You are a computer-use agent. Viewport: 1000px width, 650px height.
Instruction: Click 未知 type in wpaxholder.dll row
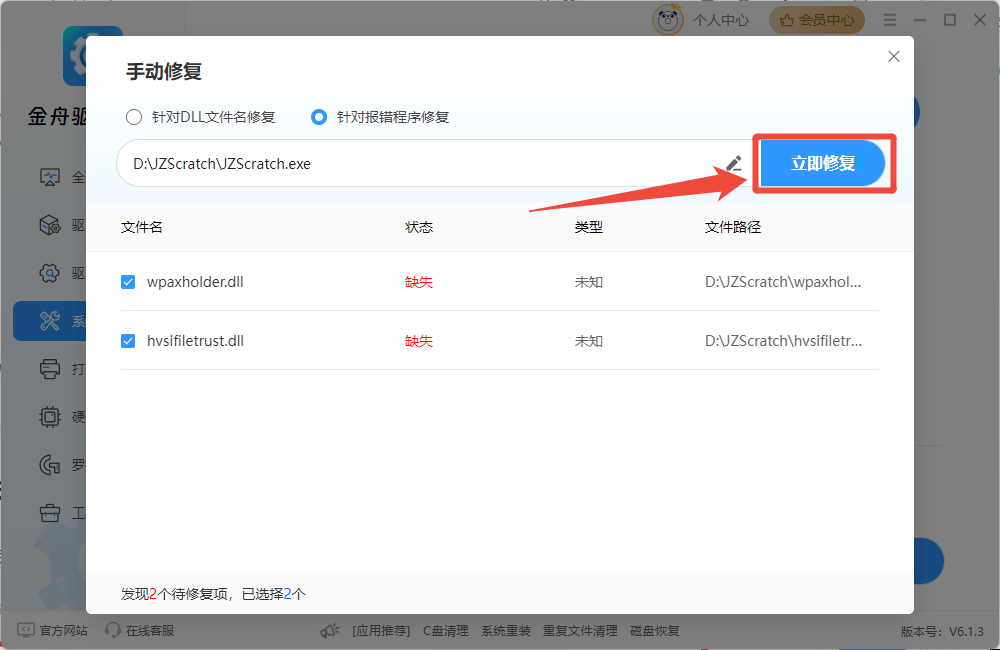click(x=589, y=282)
